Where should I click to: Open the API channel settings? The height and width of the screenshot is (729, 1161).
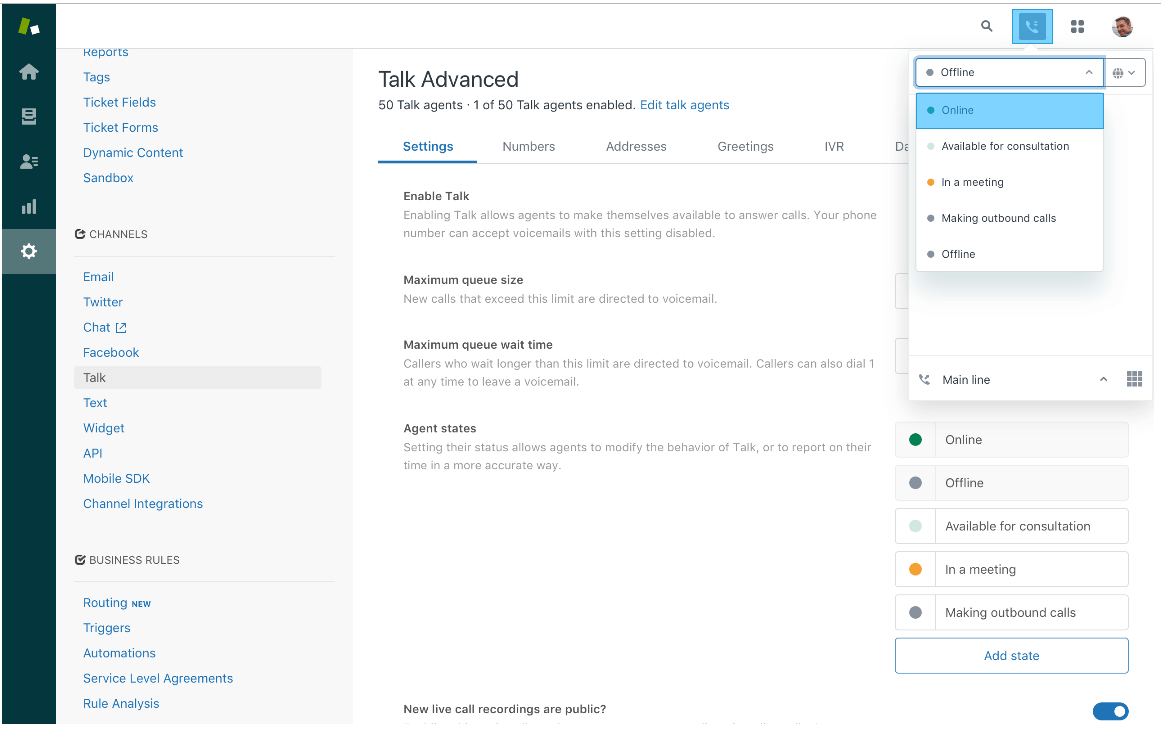(93, 453)
